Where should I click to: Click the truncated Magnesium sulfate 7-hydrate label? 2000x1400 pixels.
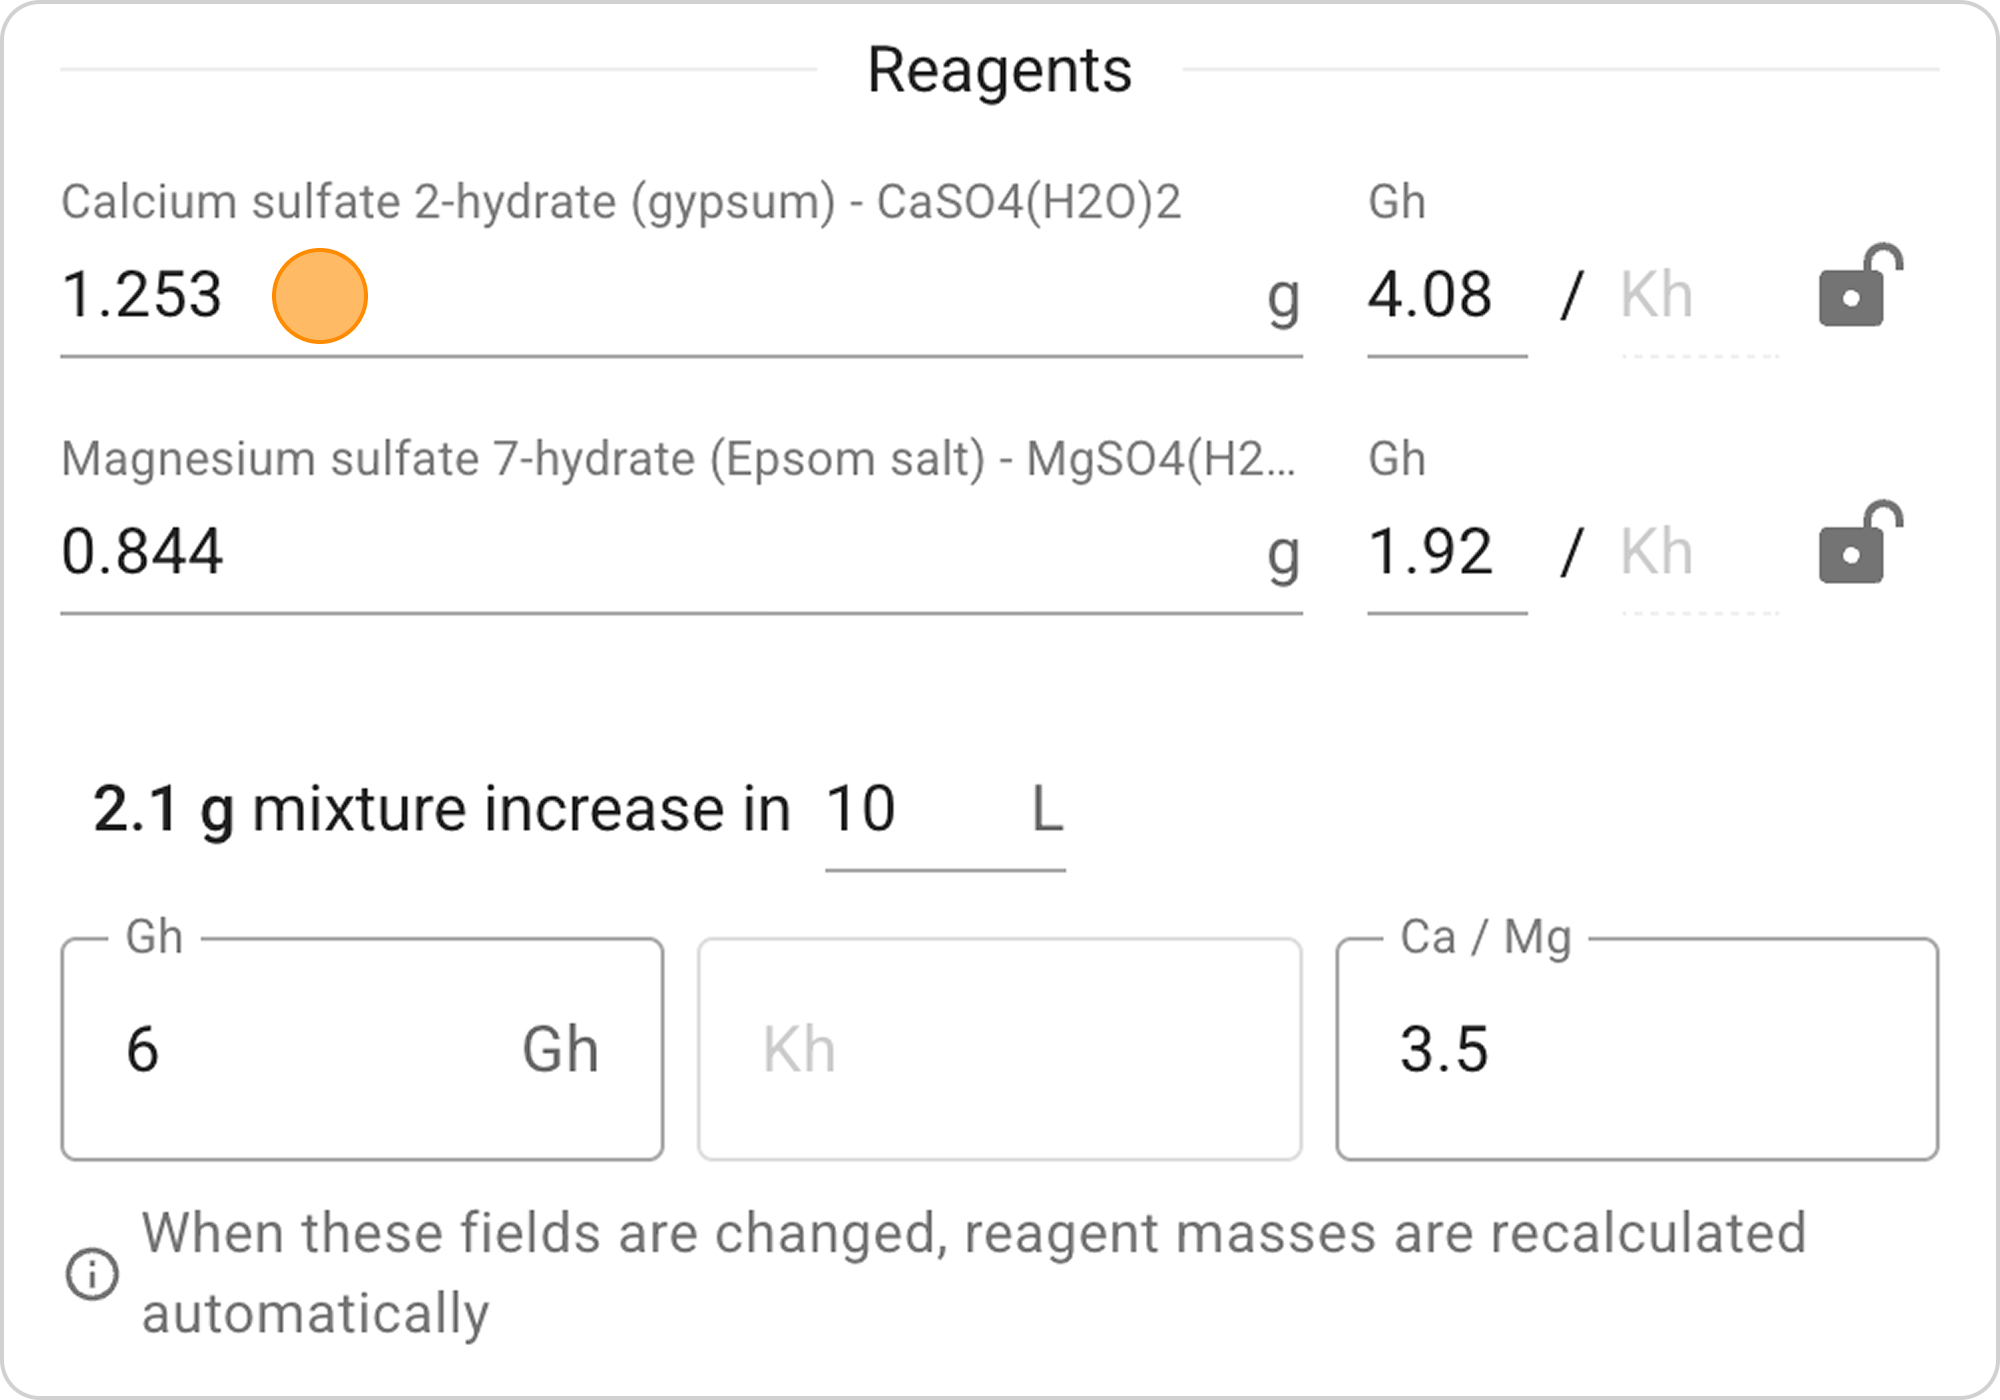[678, 459]
